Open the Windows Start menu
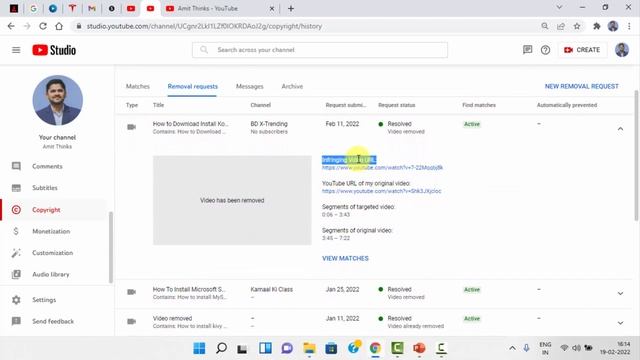 [199, 348]
